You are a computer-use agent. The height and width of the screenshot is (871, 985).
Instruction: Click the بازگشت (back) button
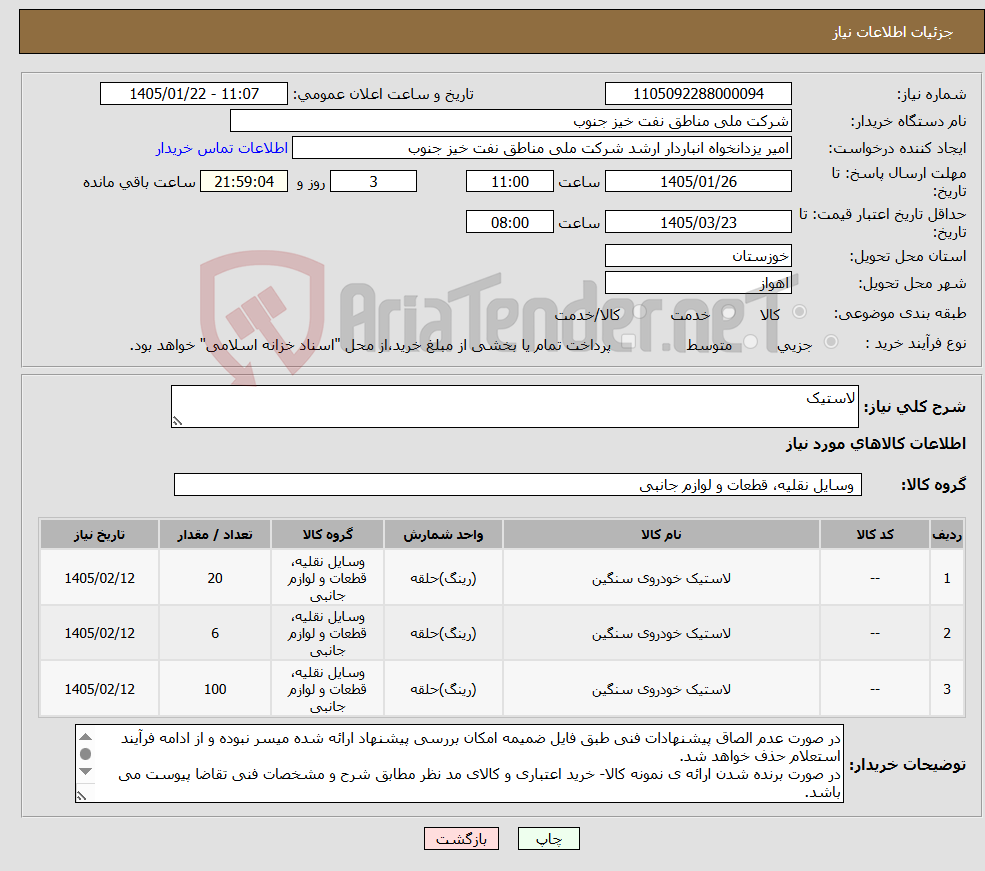click(461, 838)
